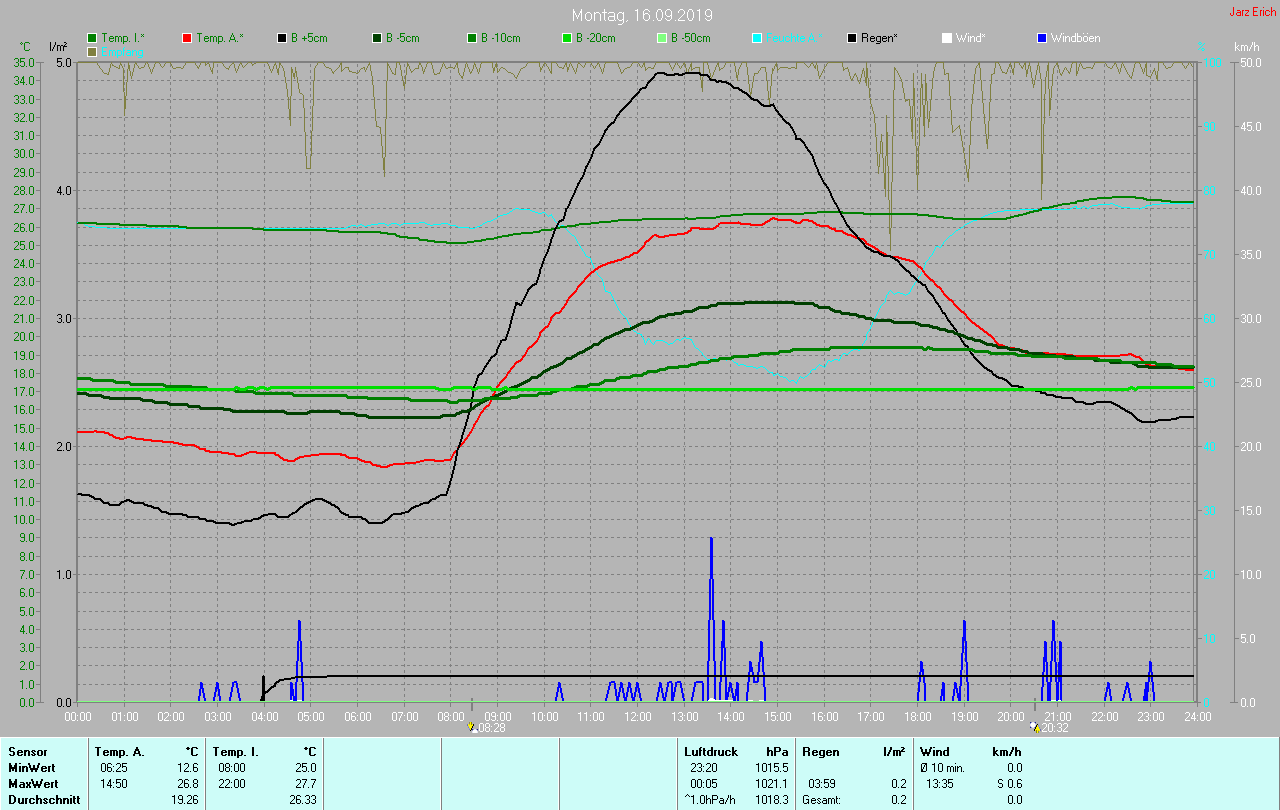1280x810 pixels.
Task: Click the red Temp. A. legend square
Action: [187, 38]
